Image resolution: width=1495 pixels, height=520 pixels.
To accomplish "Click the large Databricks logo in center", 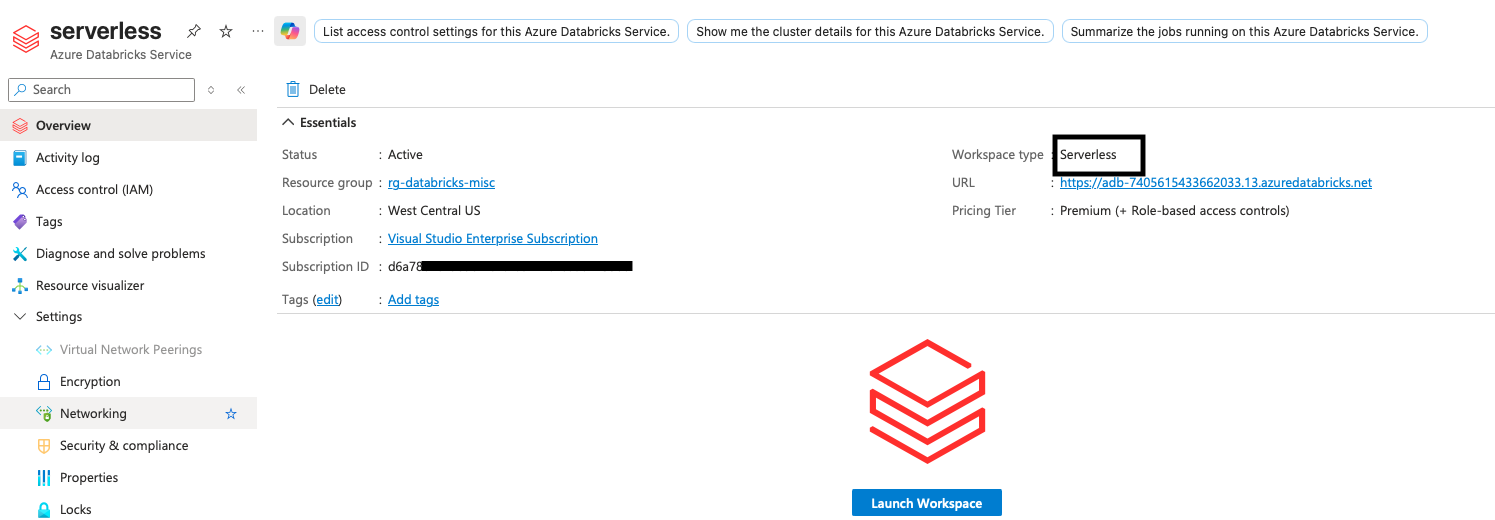I will [x=927, y=401].
